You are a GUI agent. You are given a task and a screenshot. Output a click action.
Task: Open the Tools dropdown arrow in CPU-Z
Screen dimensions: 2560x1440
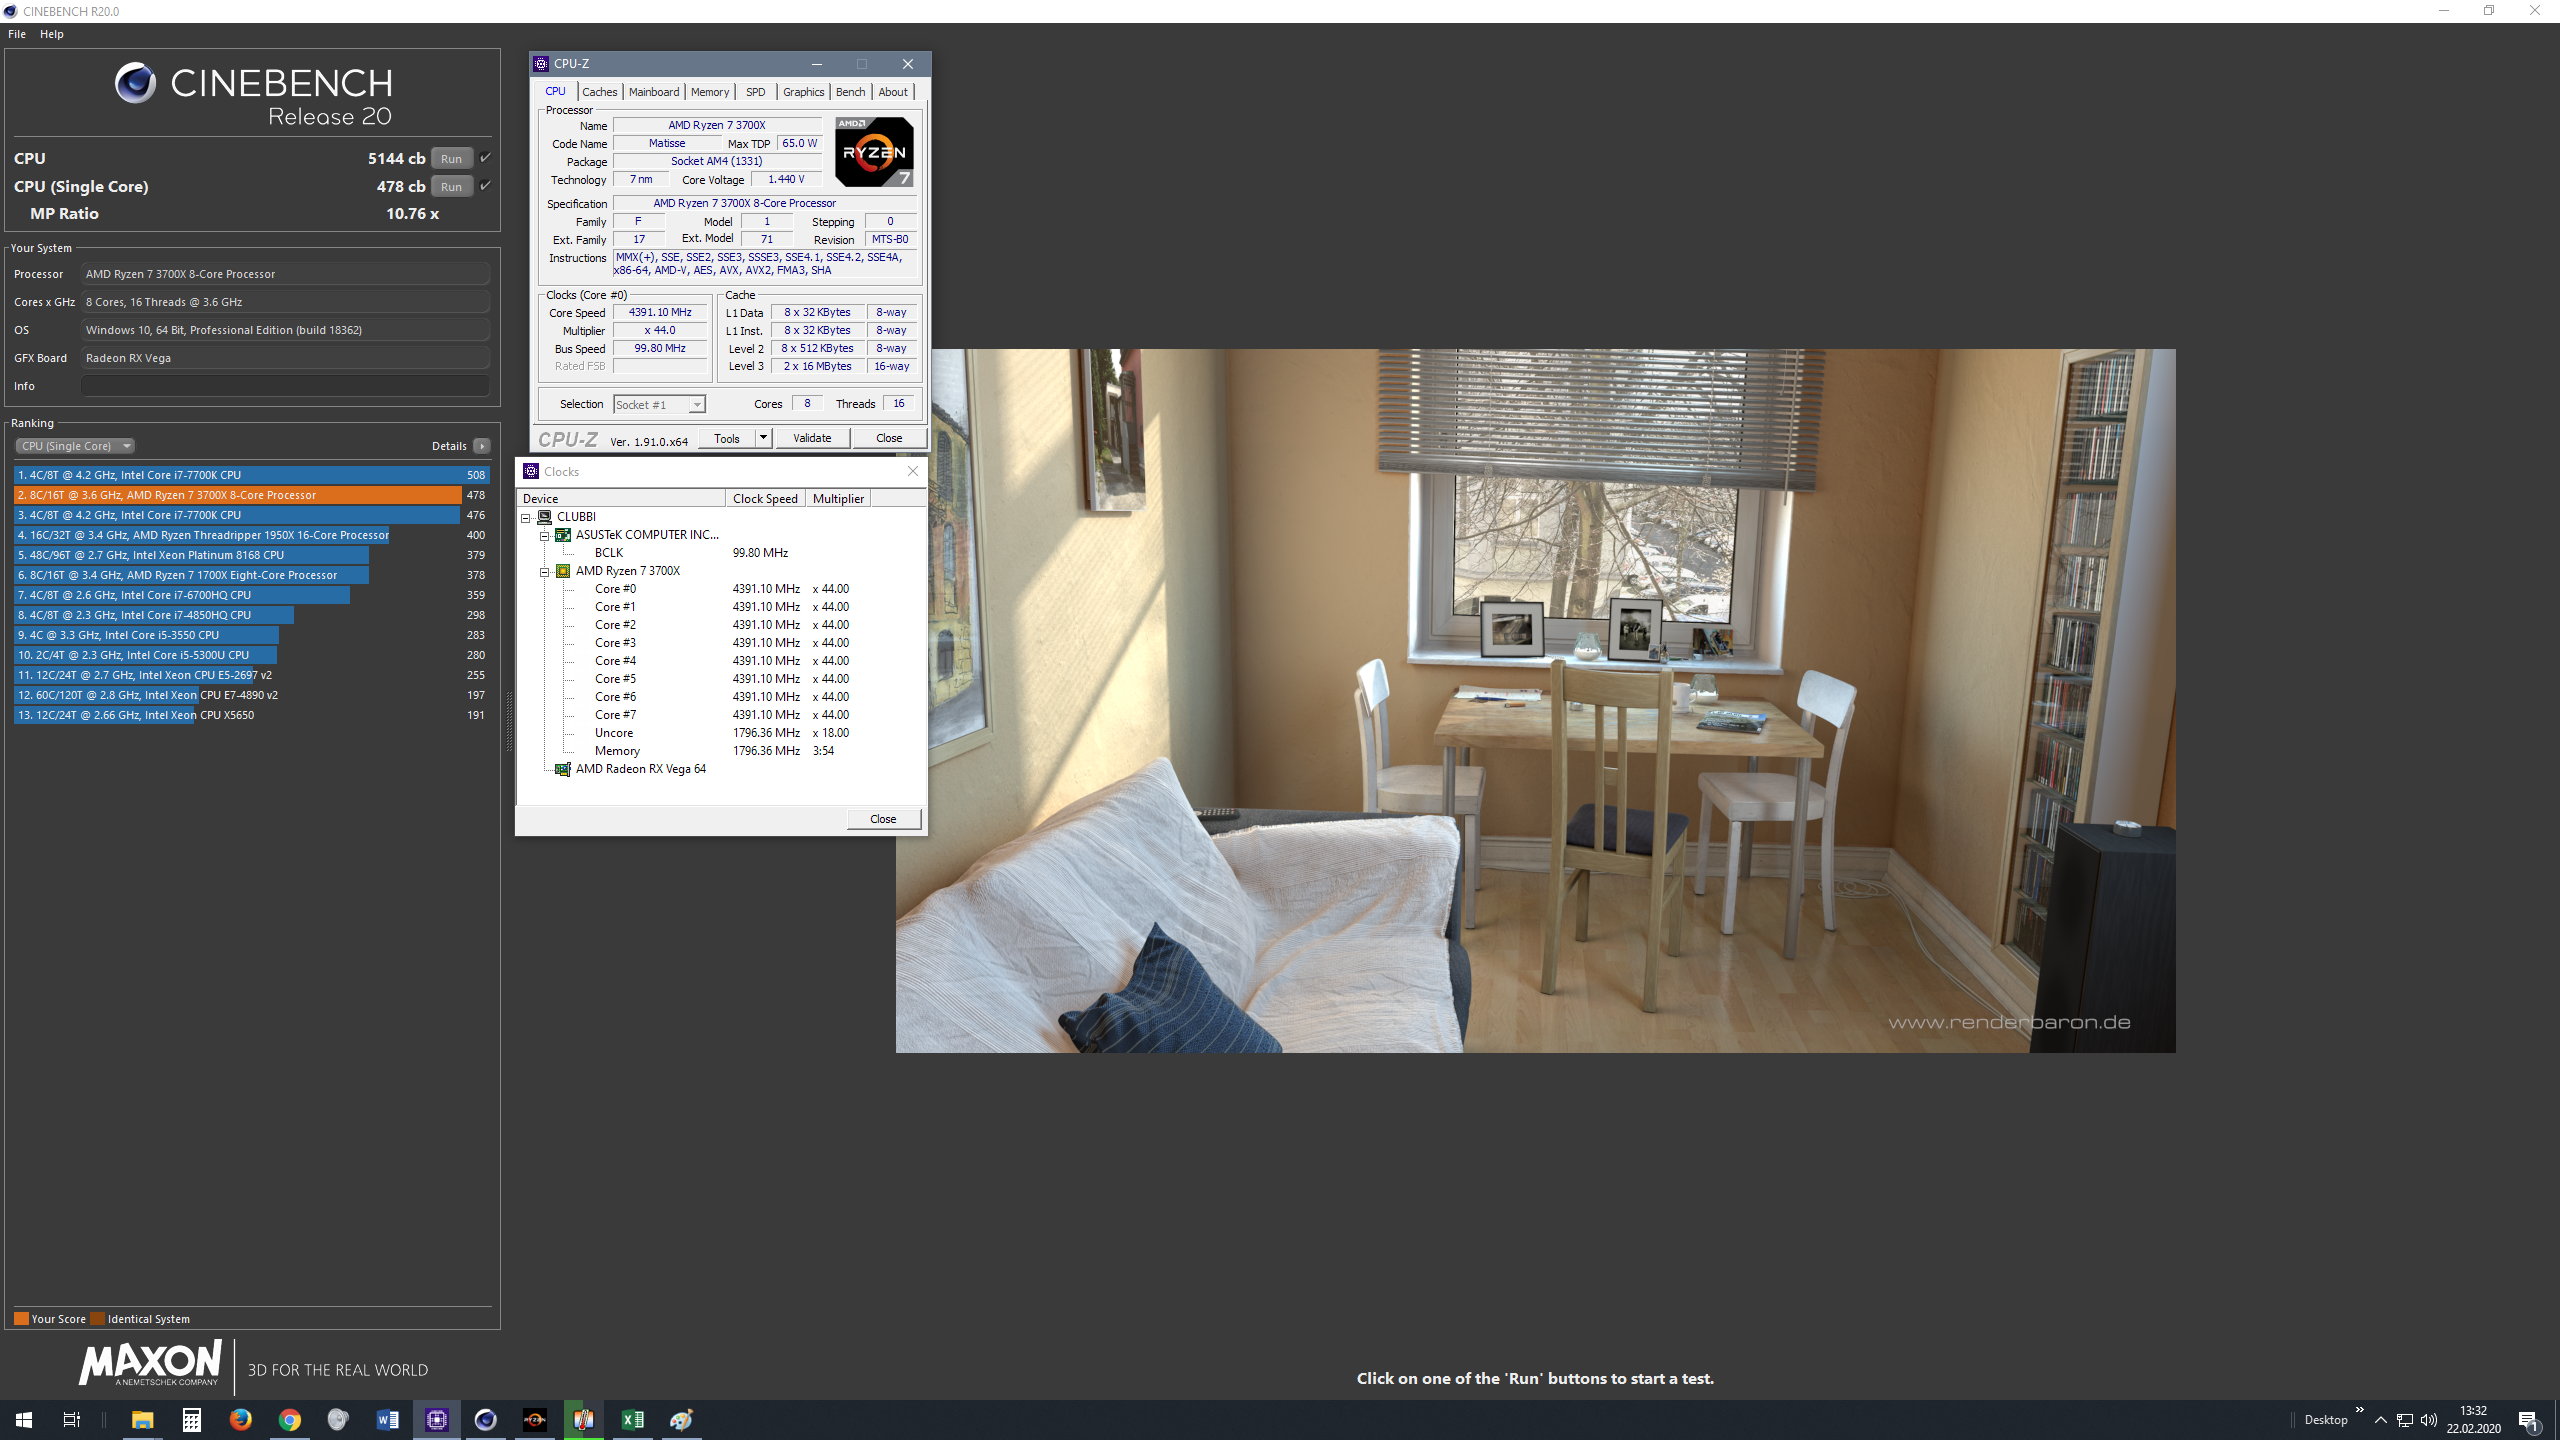pyautogui.click(x=763, y=438)
